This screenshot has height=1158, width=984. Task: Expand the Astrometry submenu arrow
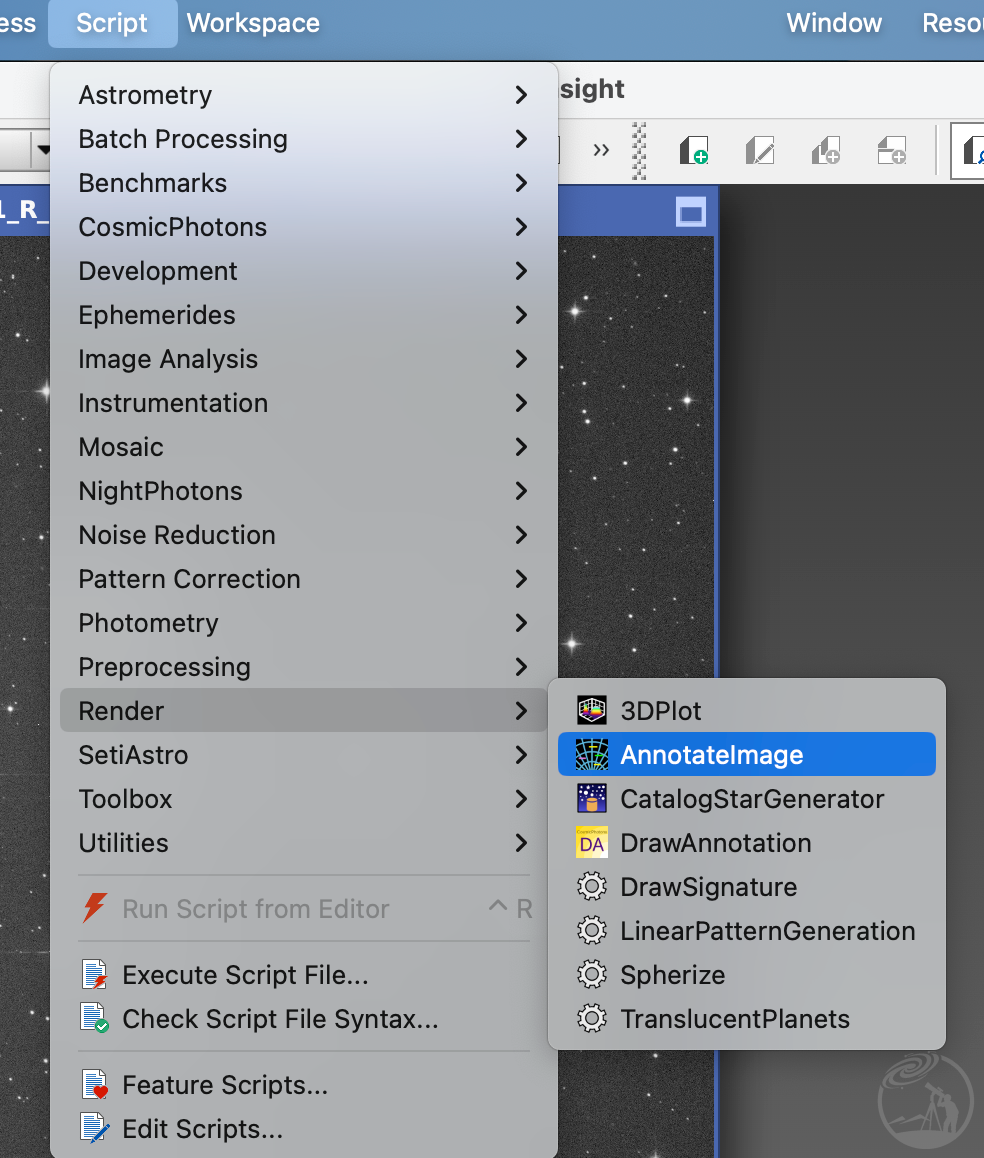521,95
